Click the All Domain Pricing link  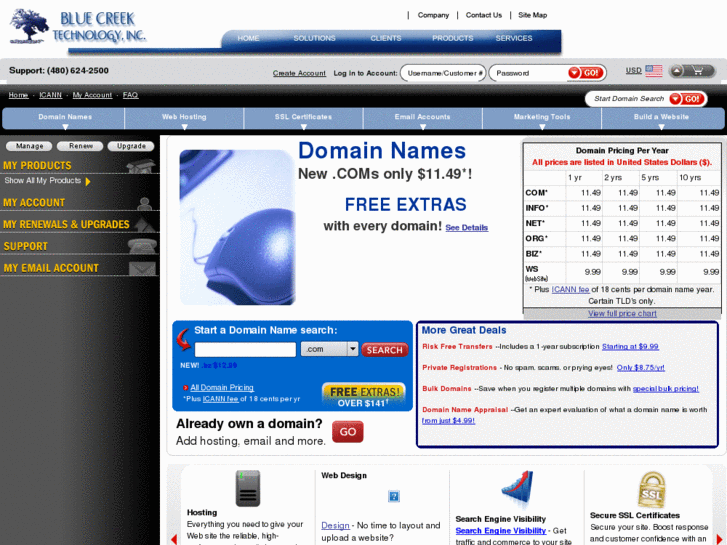click(222, 388)
